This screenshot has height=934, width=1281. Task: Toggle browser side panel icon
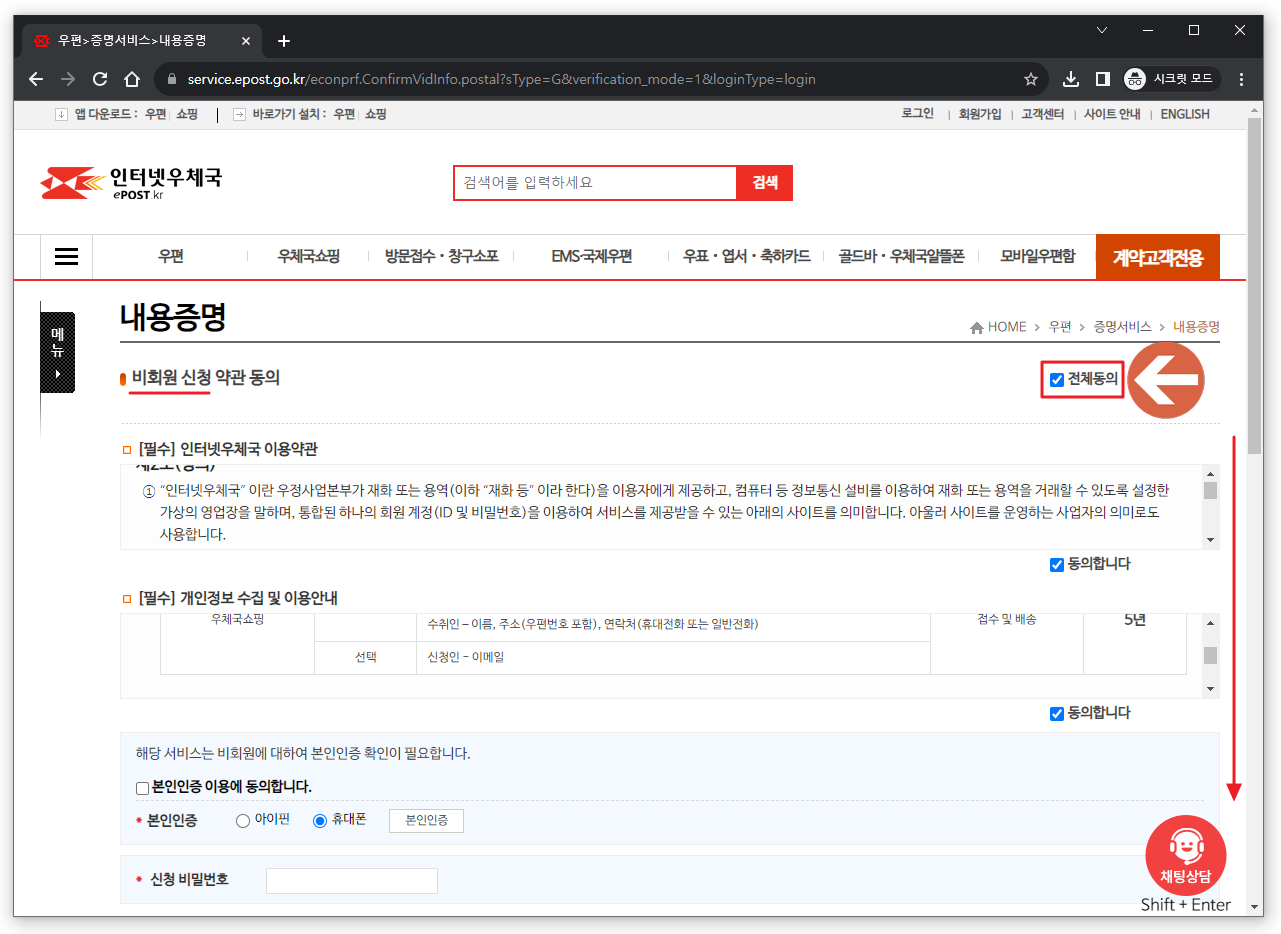[1103, 79]
